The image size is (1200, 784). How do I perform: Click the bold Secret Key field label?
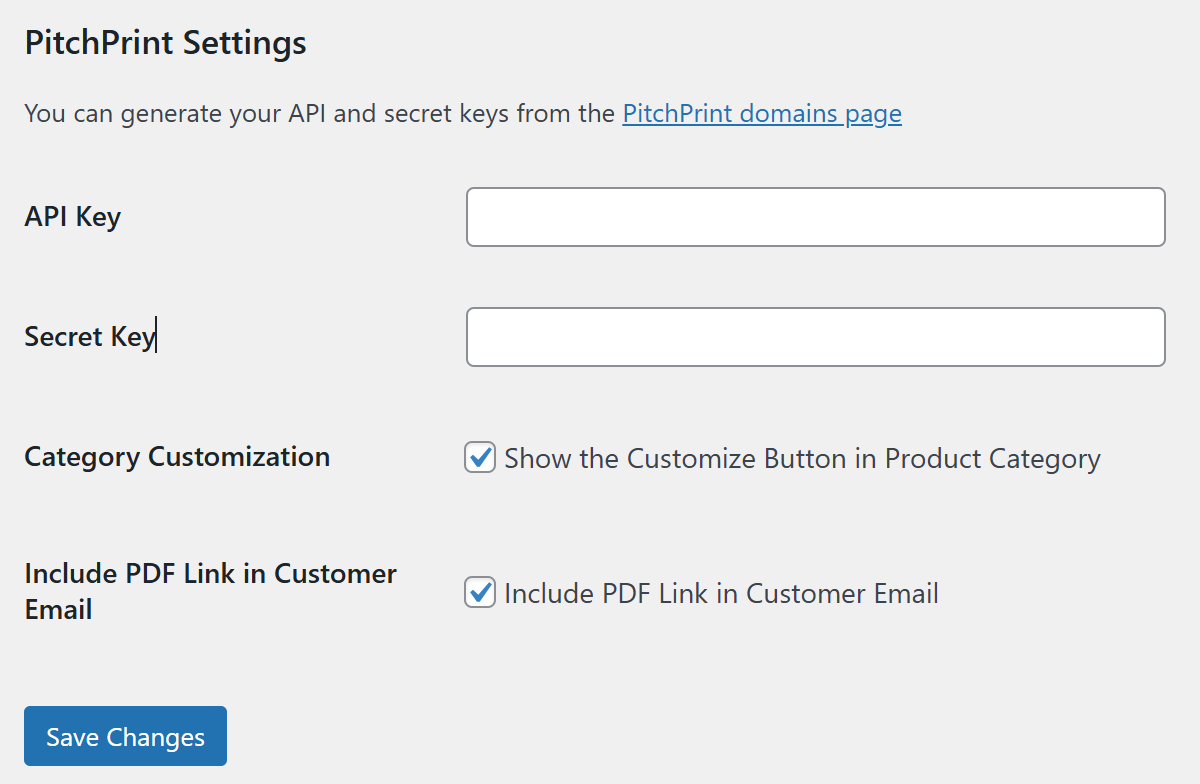coord(88,337)
